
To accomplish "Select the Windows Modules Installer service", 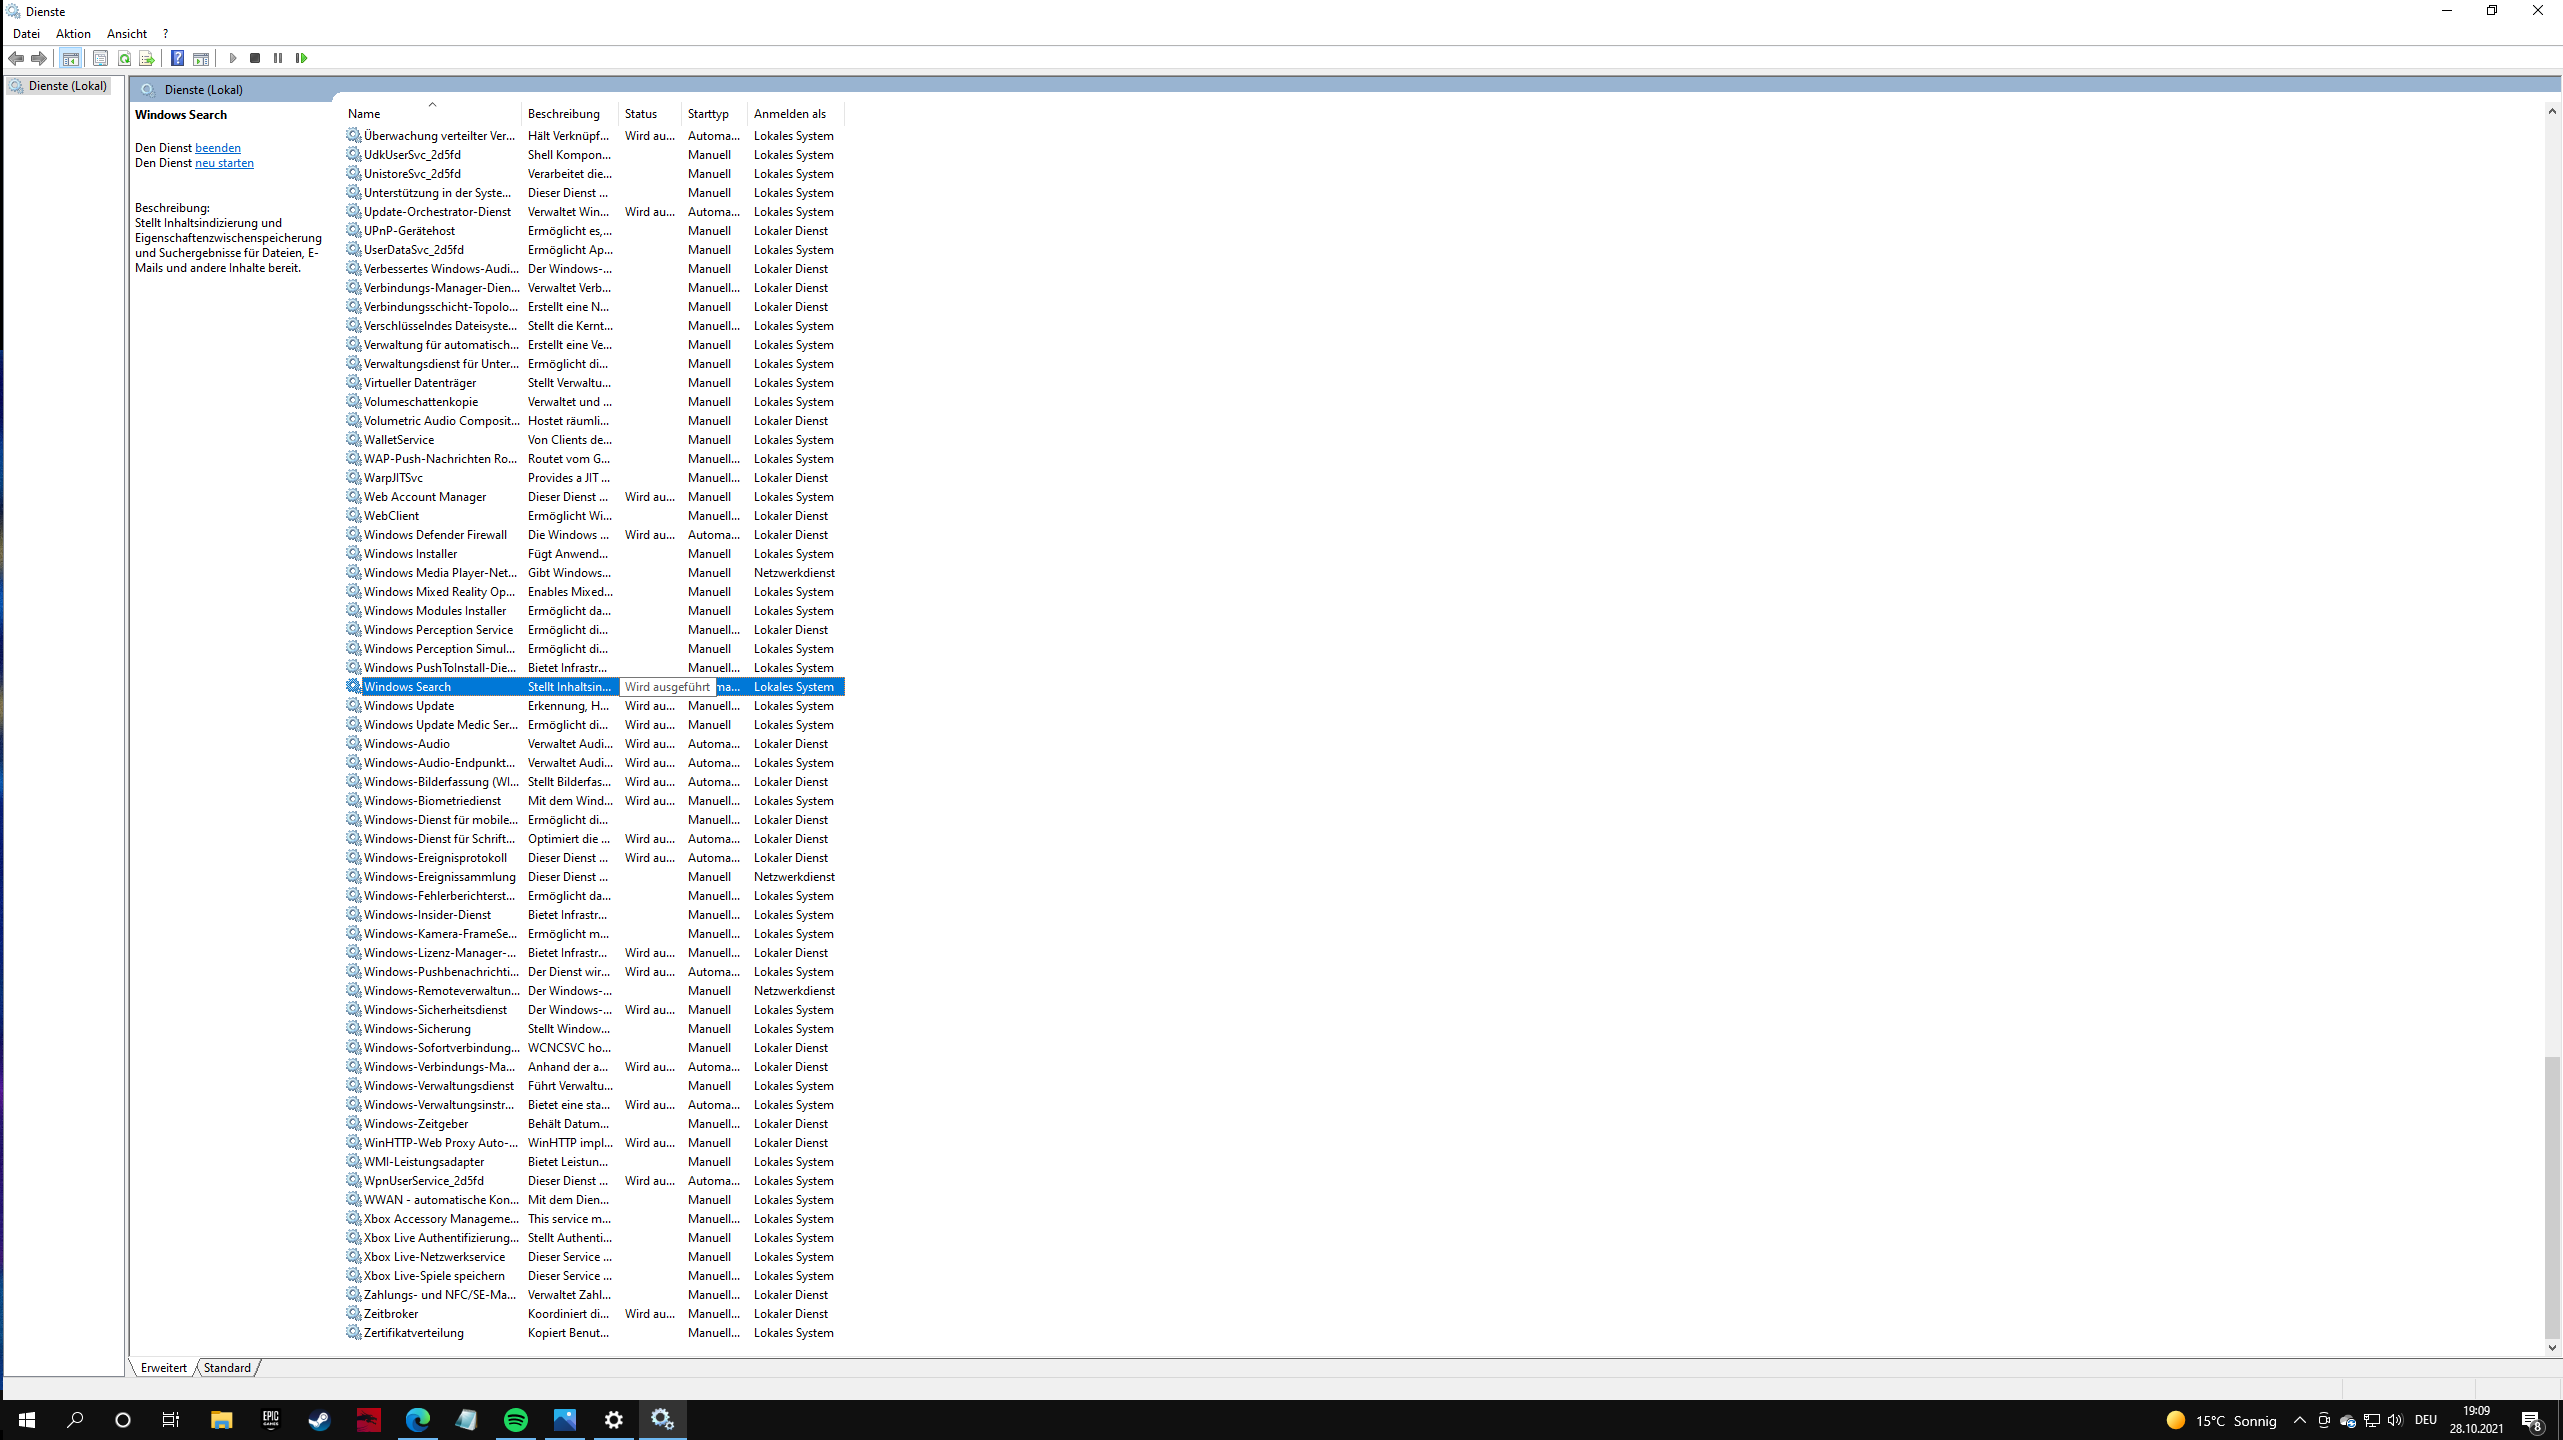I will click(x=595, y=611).
